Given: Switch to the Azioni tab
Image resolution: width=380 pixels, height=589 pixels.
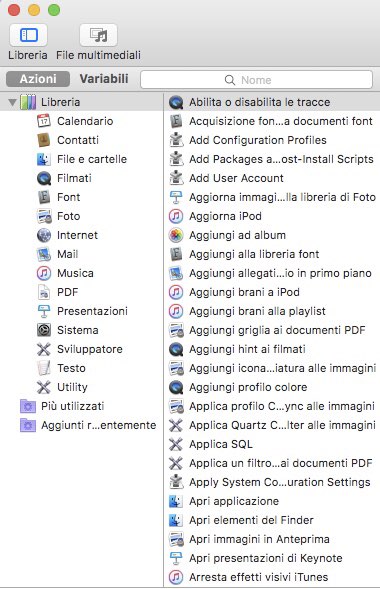Looking at the screenshot, I should [38, 79].
